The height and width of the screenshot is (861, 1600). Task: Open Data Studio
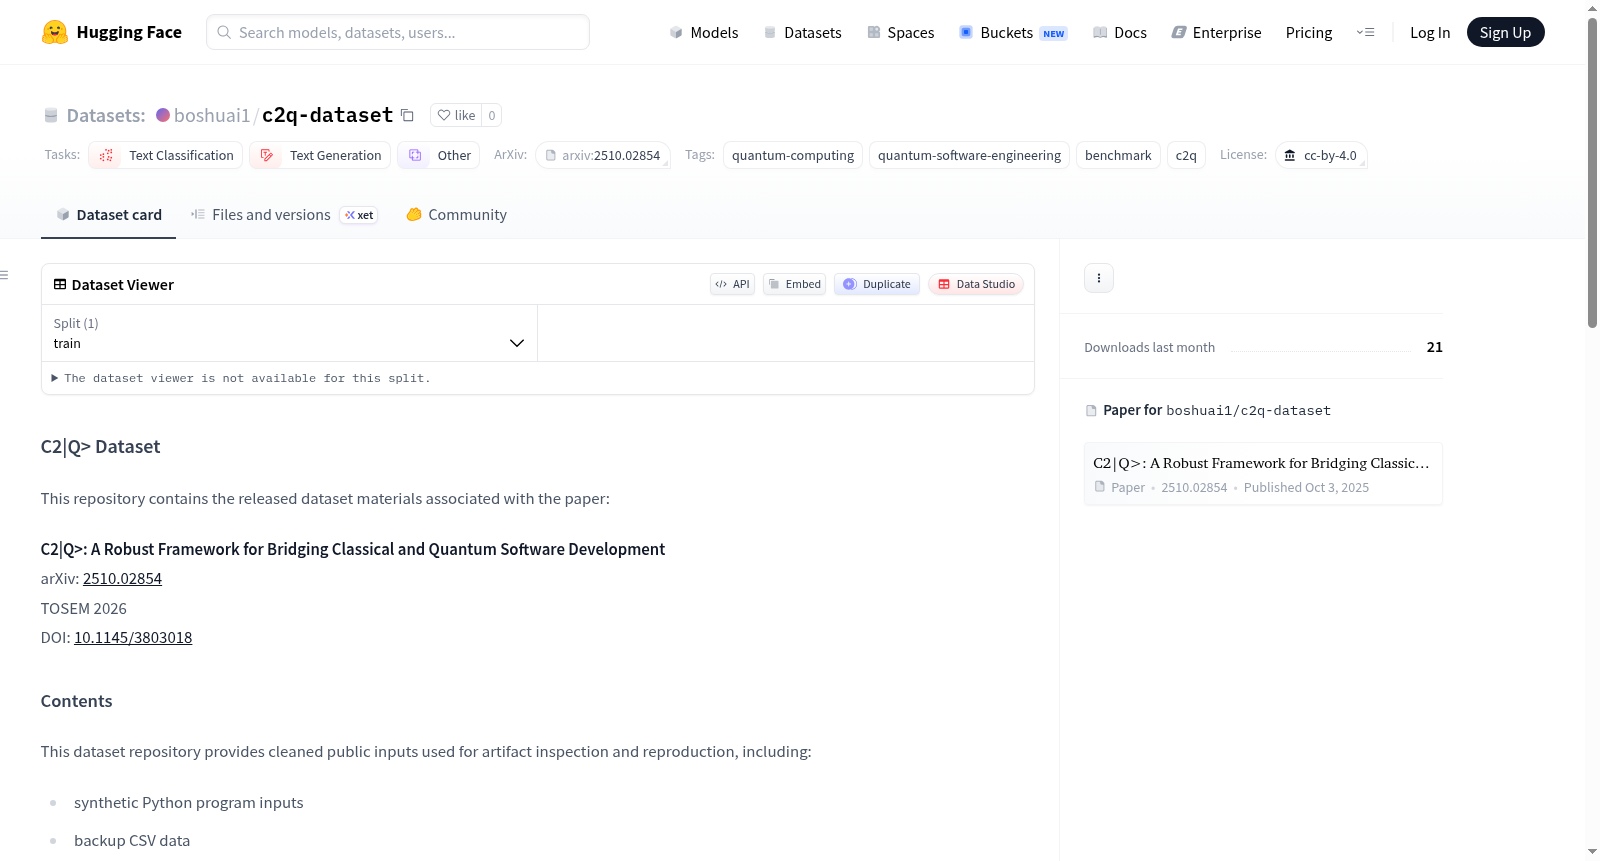pyautogui.click(x=976, y=284)
